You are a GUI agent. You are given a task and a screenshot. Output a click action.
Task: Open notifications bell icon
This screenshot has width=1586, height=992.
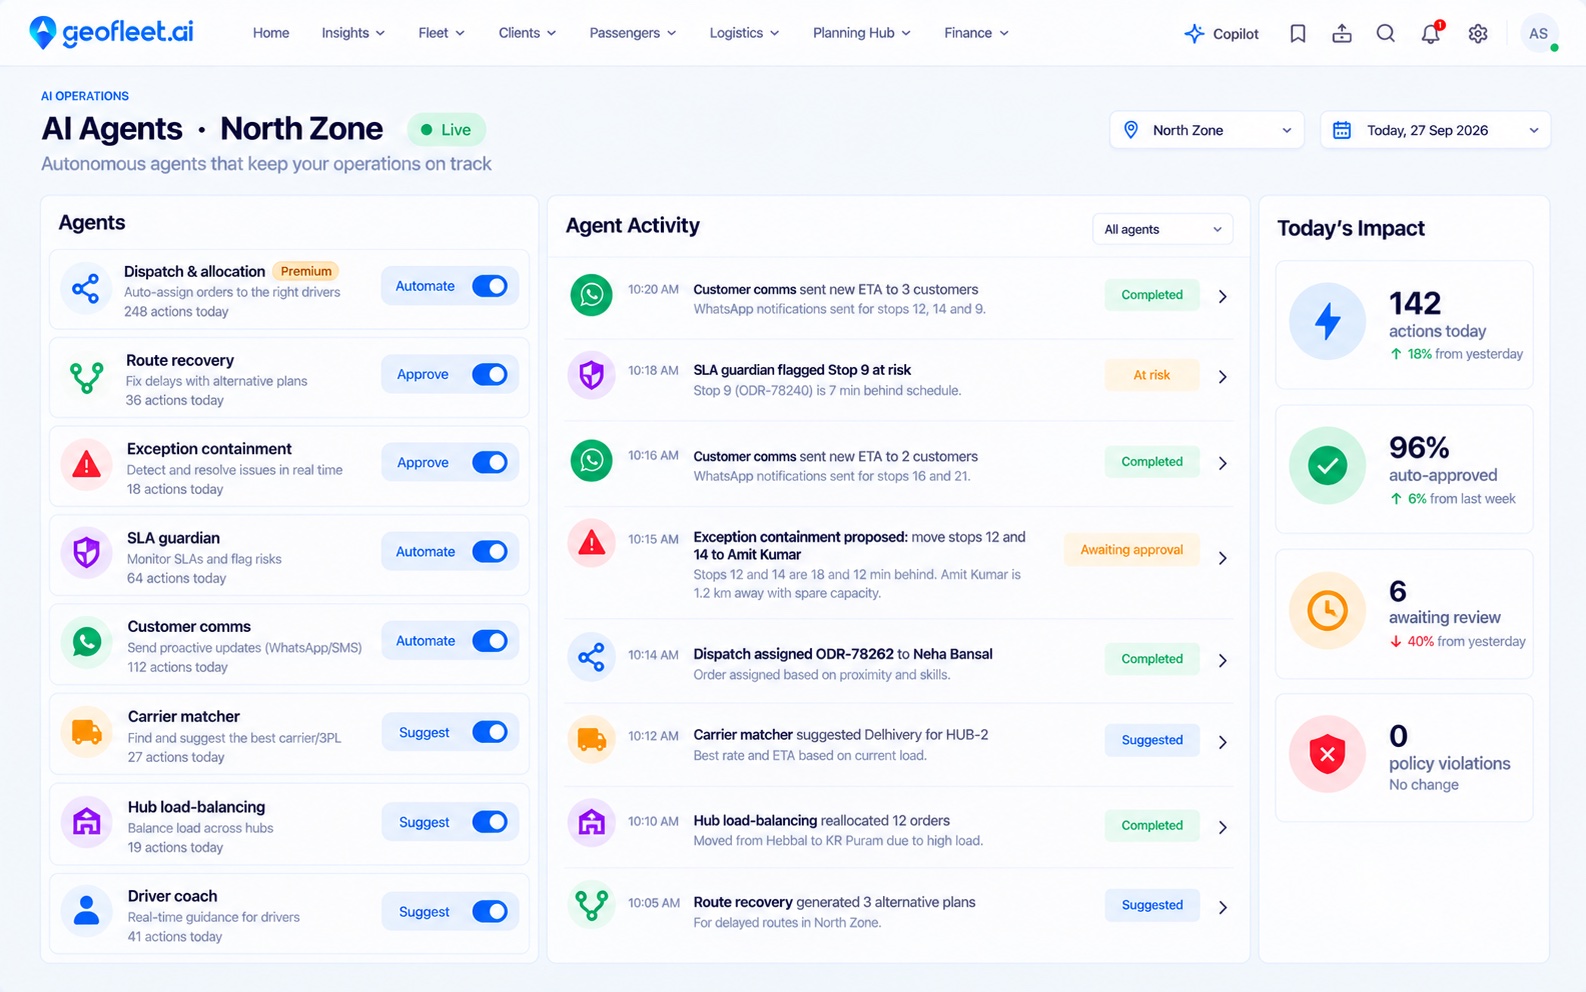1431,33
